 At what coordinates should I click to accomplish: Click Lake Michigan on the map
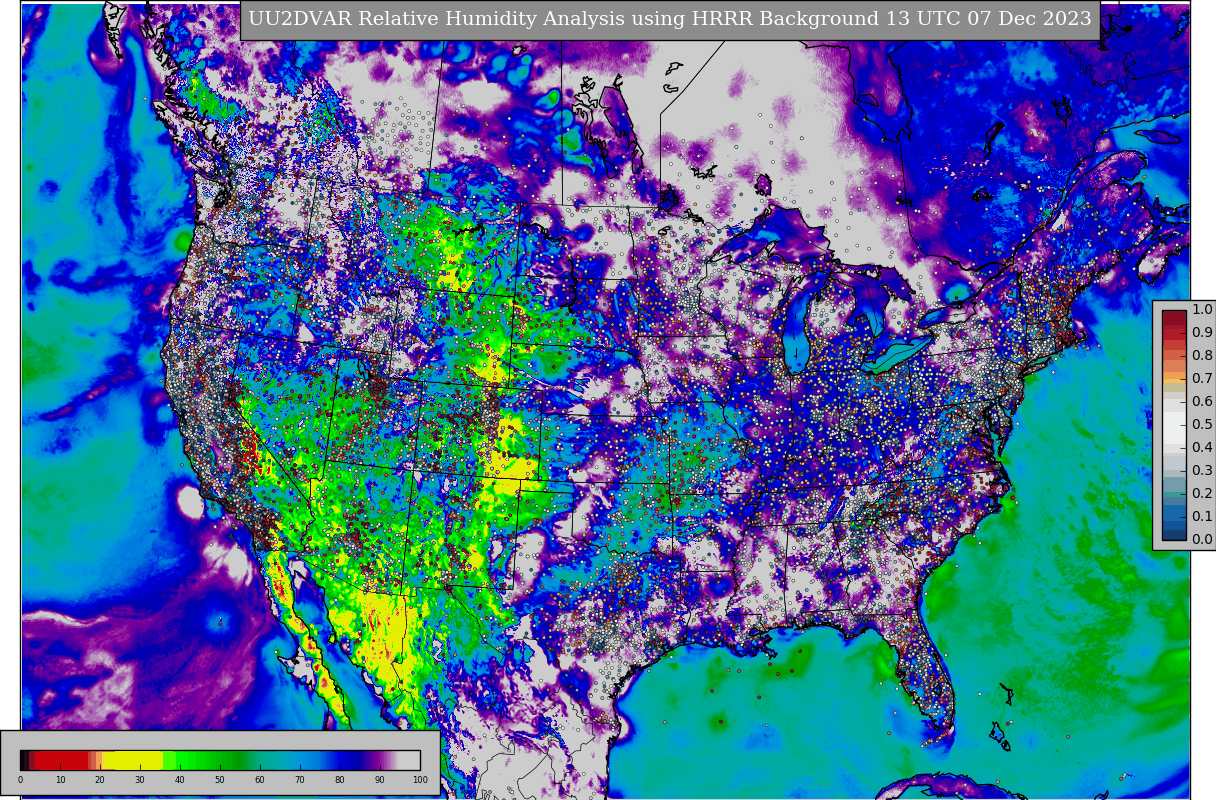[797, 325]
